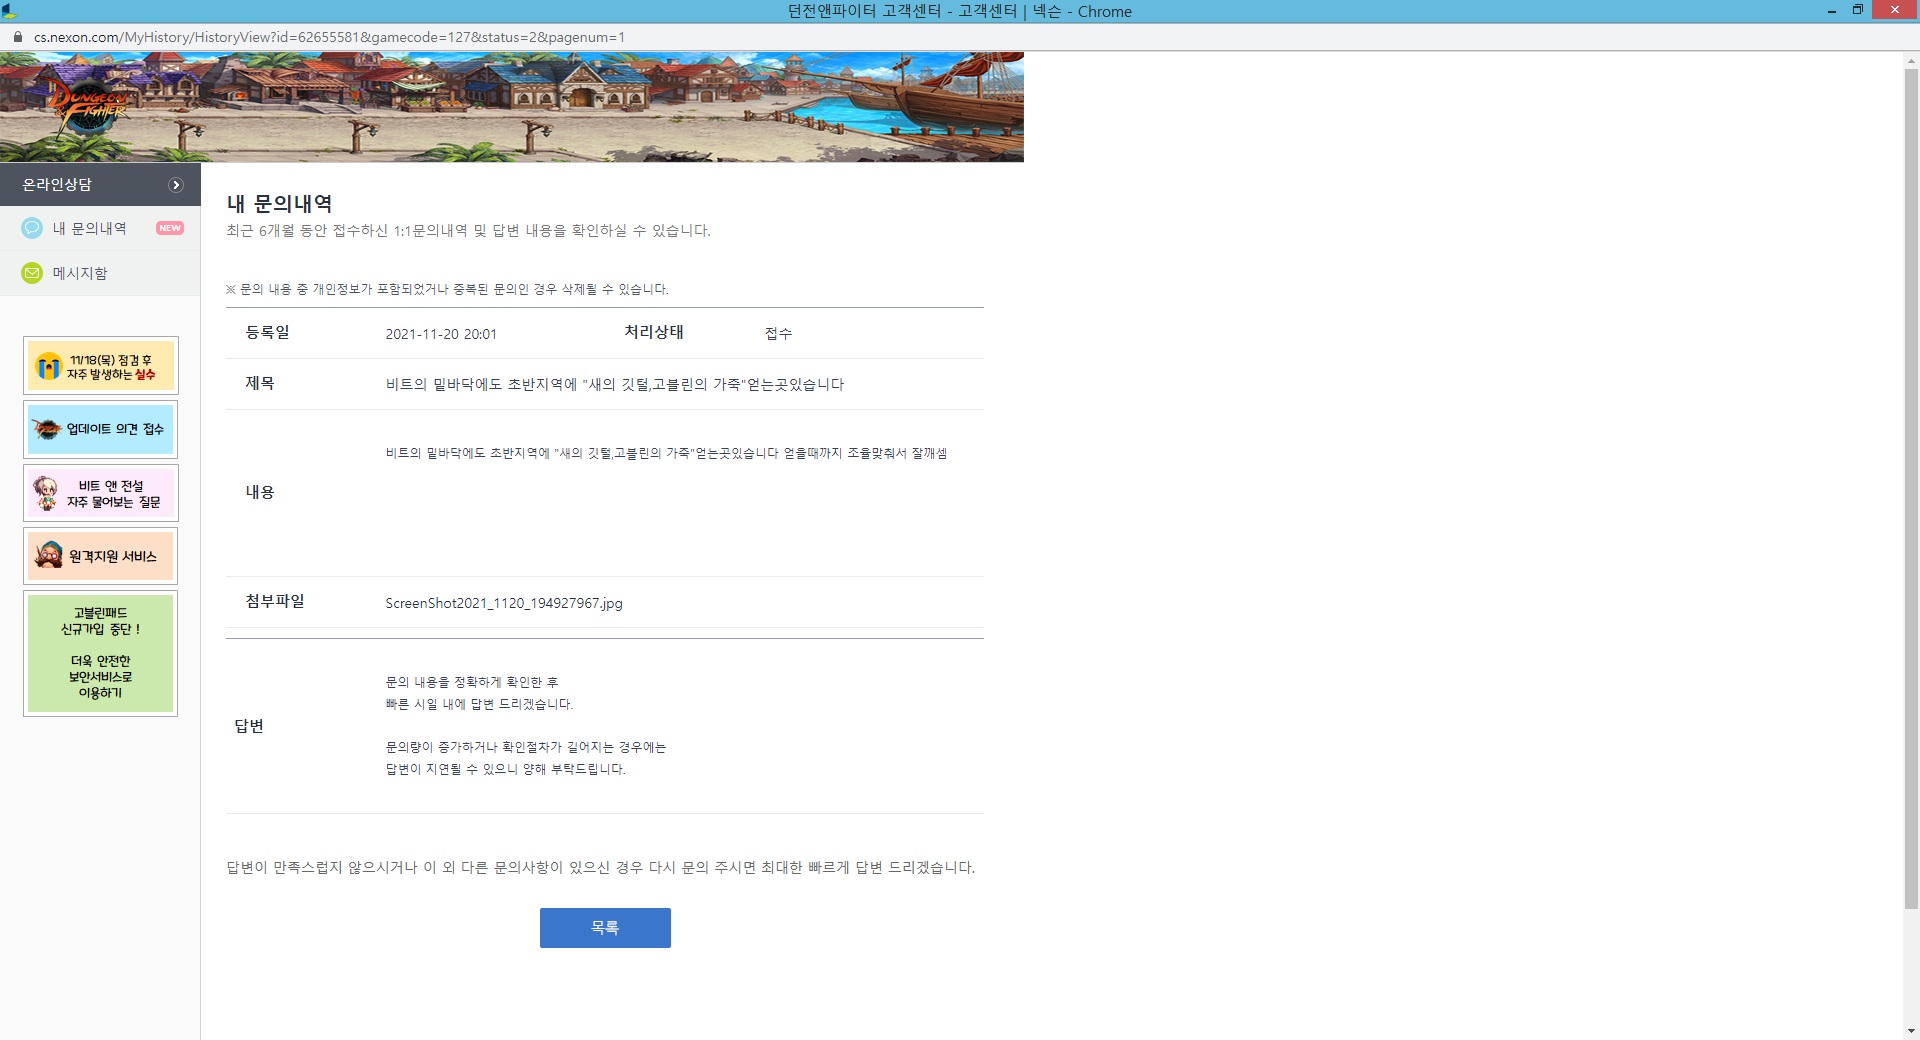This screenshot has height=1040, width=1920.
Task: Click the character icon in 원격지원 서비스 banner
Action: pyautogui.click(x=48, y=556)
